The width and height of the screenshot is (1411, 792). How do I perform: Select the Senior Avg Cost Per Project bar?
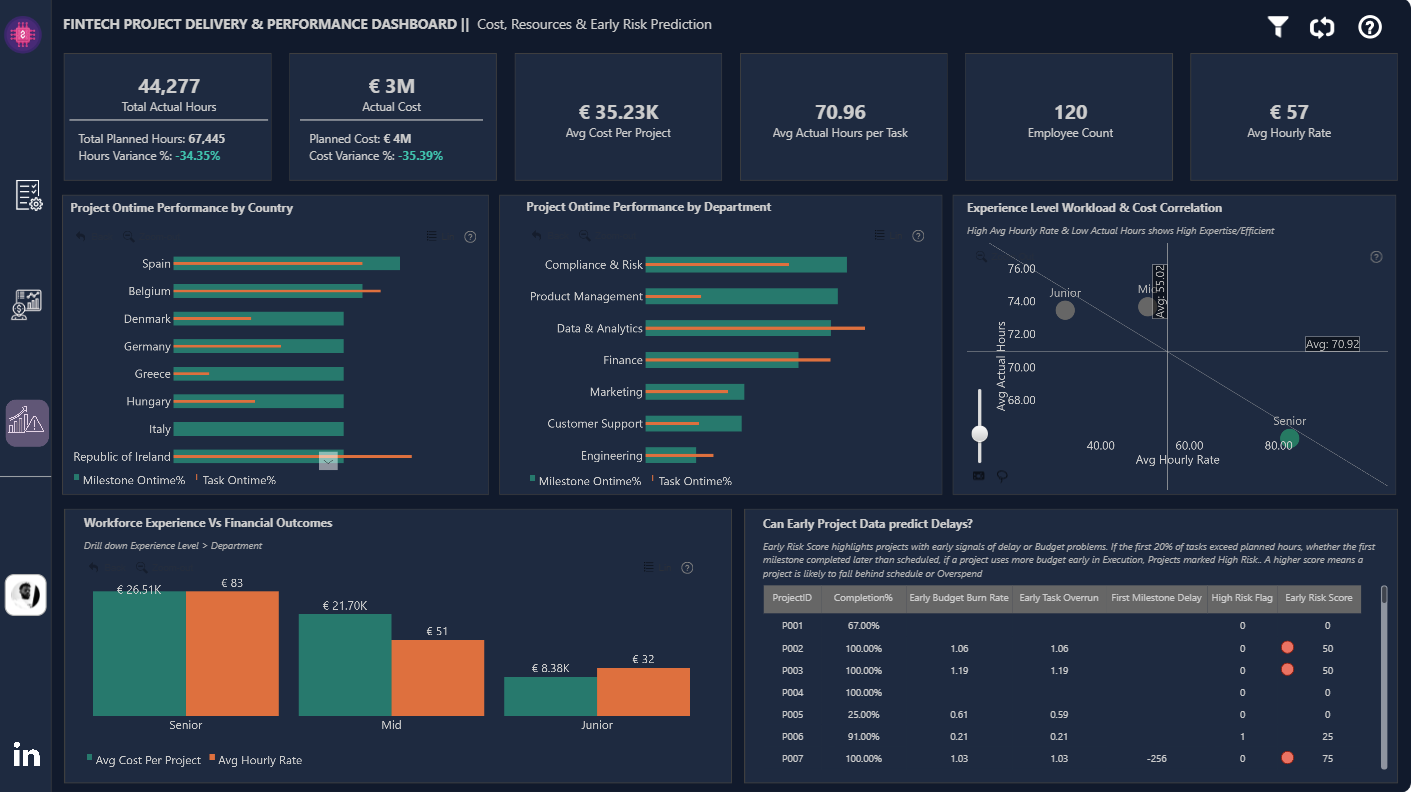pyautogui.click(x=139, y=654)
